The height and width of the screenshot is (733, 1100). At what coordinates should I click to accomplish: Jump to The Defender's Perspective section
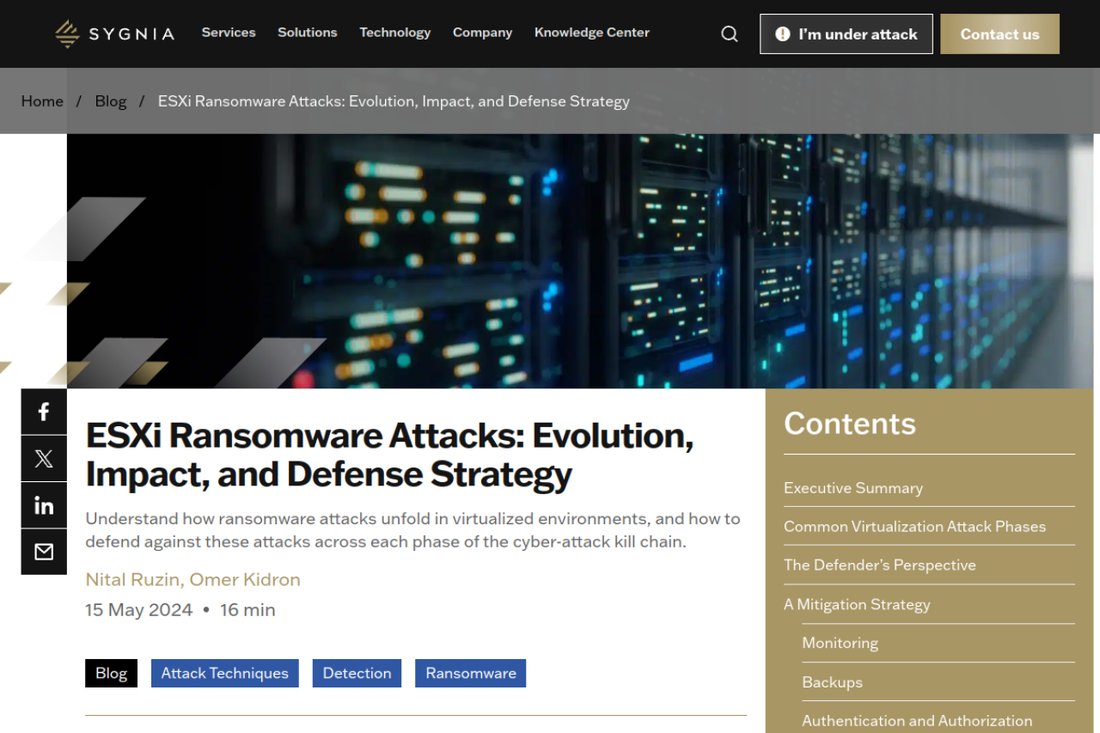(x=880, y=565)
